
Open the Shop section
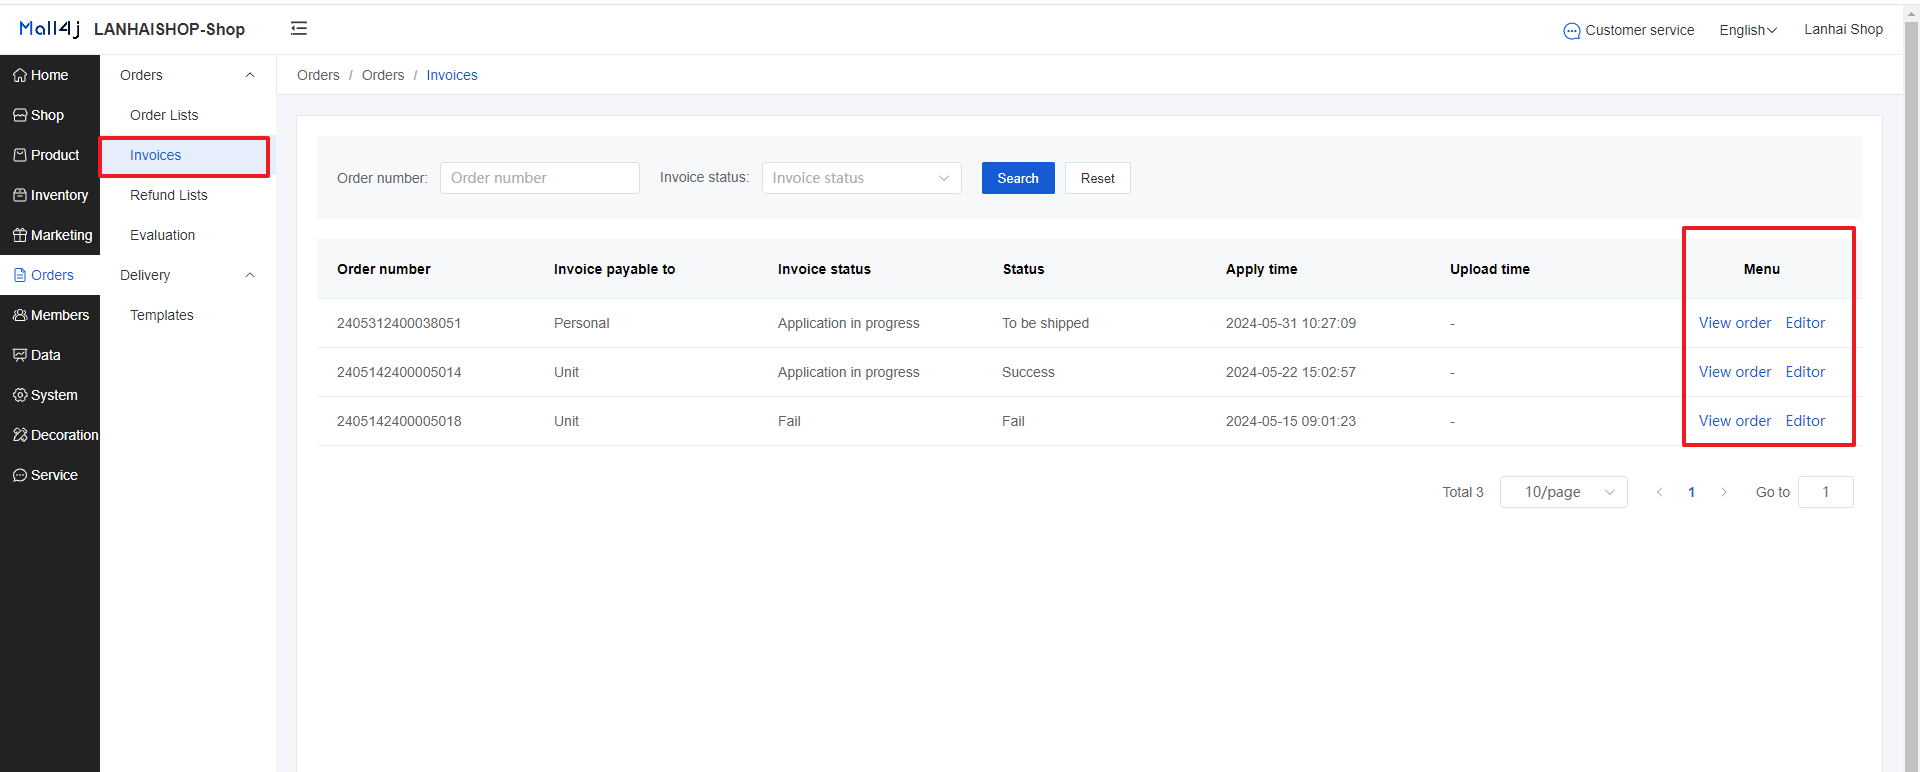(50, 115)
